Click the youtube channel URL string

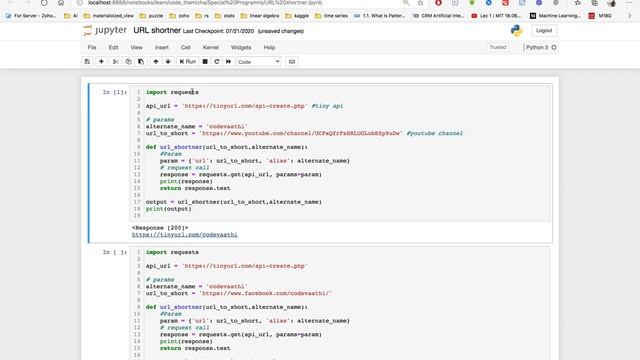point(300,133)
